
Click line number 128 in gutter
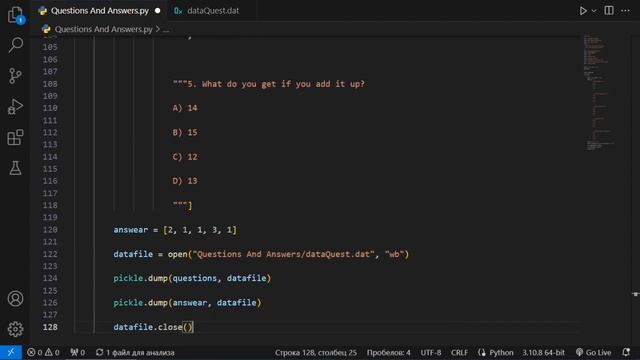coord(50,327)
